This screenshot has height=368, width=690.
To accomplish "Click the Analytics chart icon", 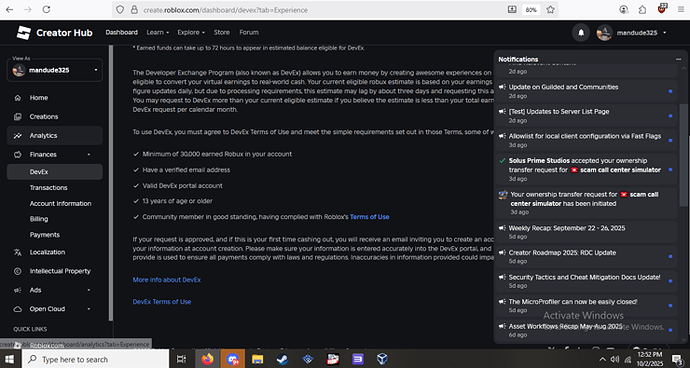I will tap(18, 136).
